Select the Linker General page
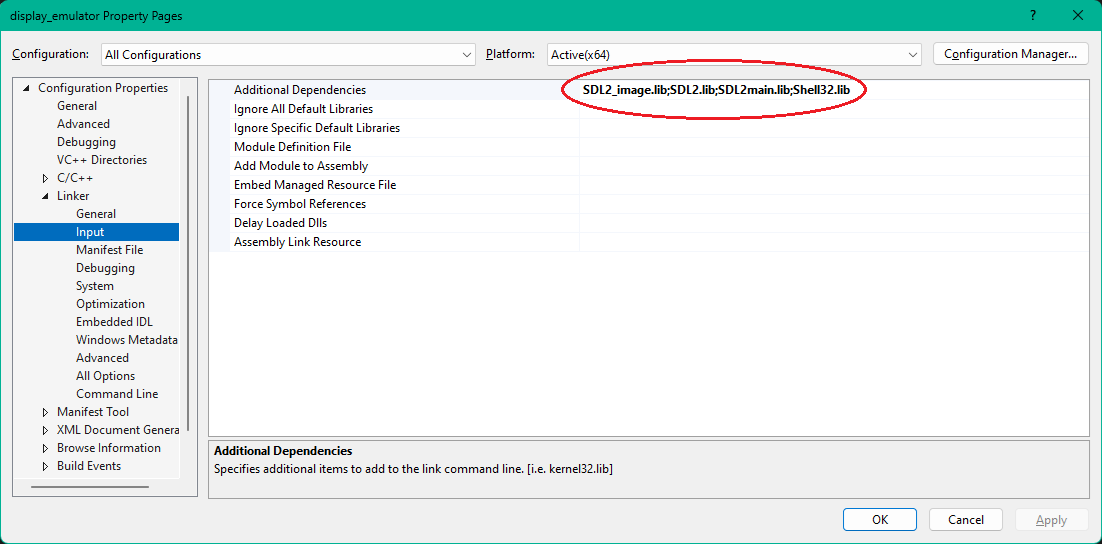This screenshot has height=544, width=1102. point(96,214)
